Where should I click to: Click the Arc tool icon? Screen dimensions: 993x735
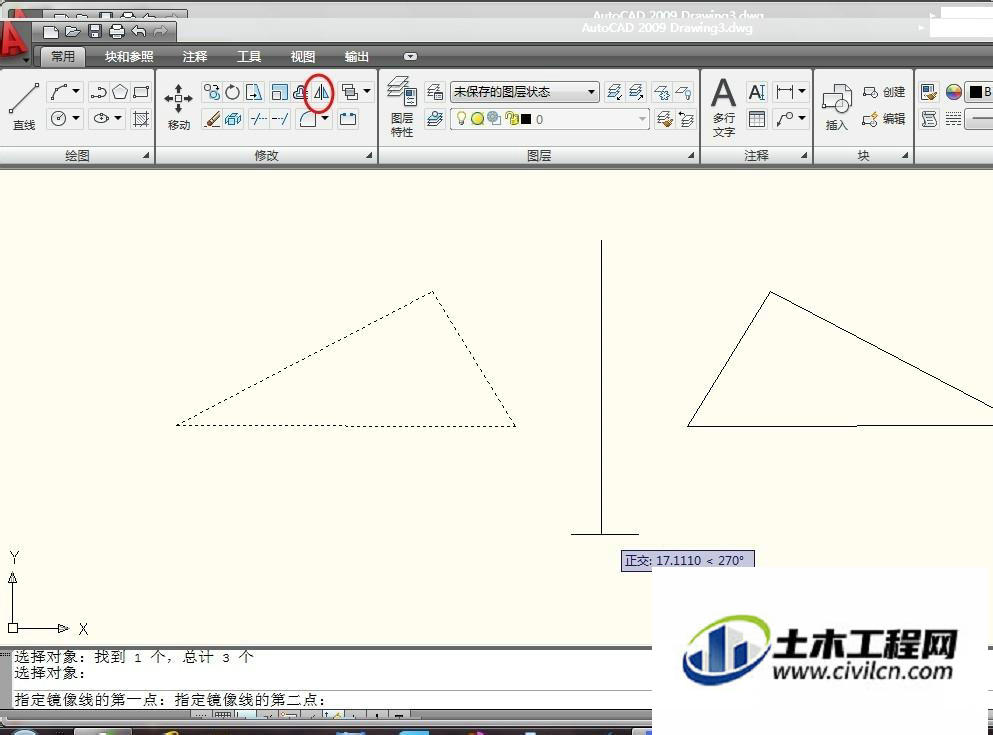(x=59, y=92)
